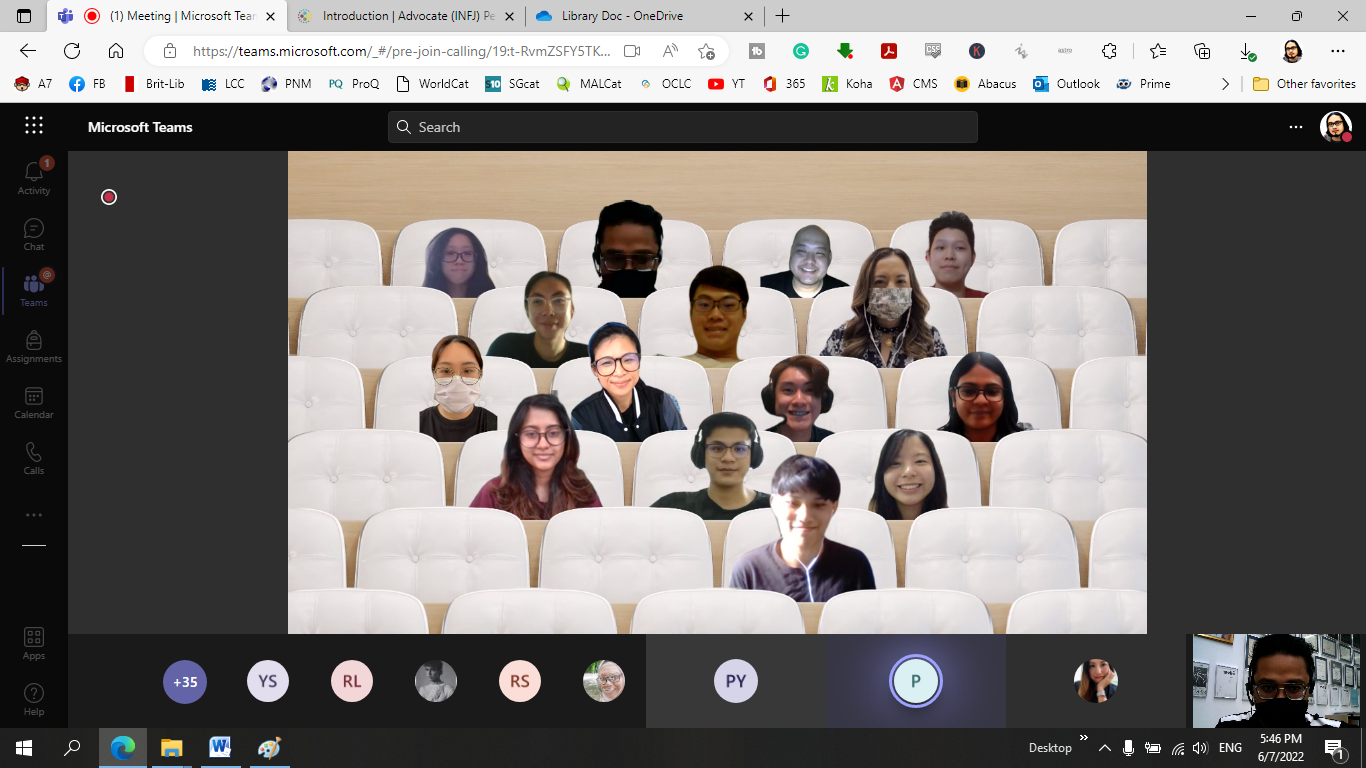Open the Outlook bookmark
The height and width of the screenshot is (768, 1366).
pos(1067,84)
